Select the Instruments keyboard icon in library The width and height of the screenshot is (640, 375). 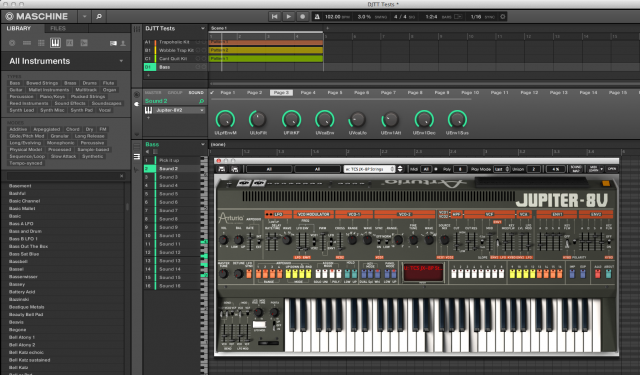point(55,43)
